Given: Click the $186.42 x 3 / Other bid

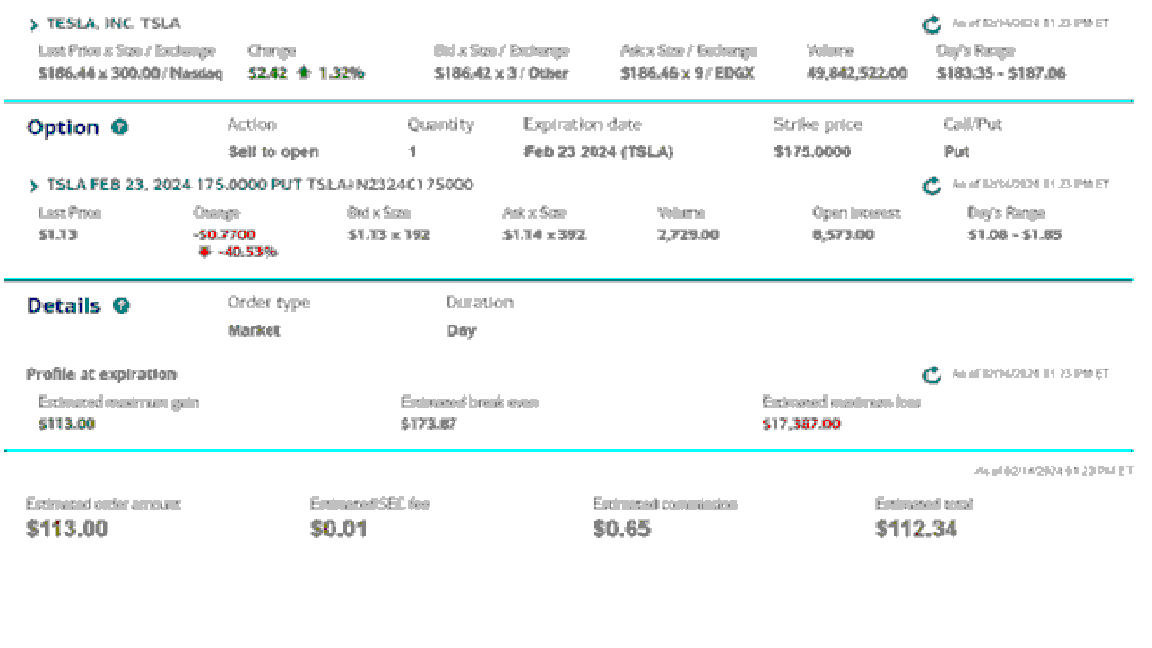Looking at the screenshot, I should pos(501,73).
